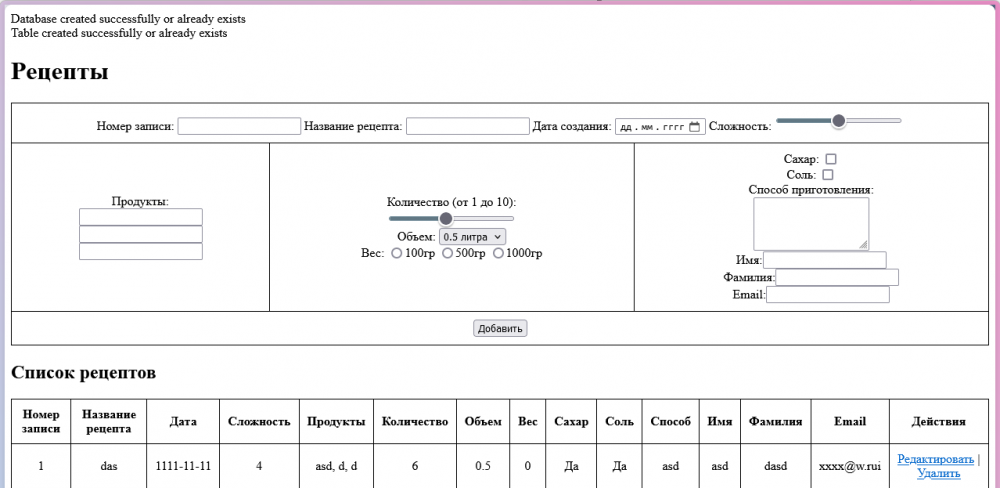Click the Количество slider handle

click(446, 218)
